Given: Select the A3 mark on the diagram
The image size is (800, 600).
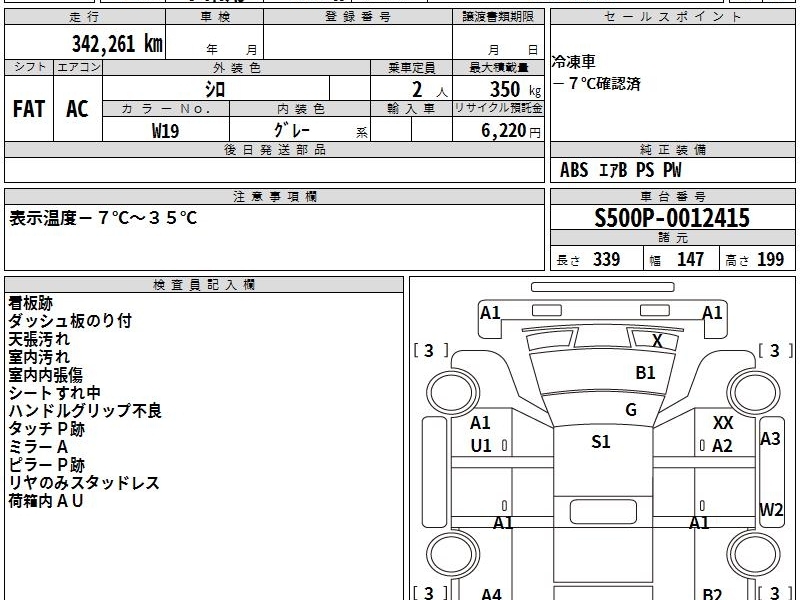Looking at the screenshot, I should [770, 439].
